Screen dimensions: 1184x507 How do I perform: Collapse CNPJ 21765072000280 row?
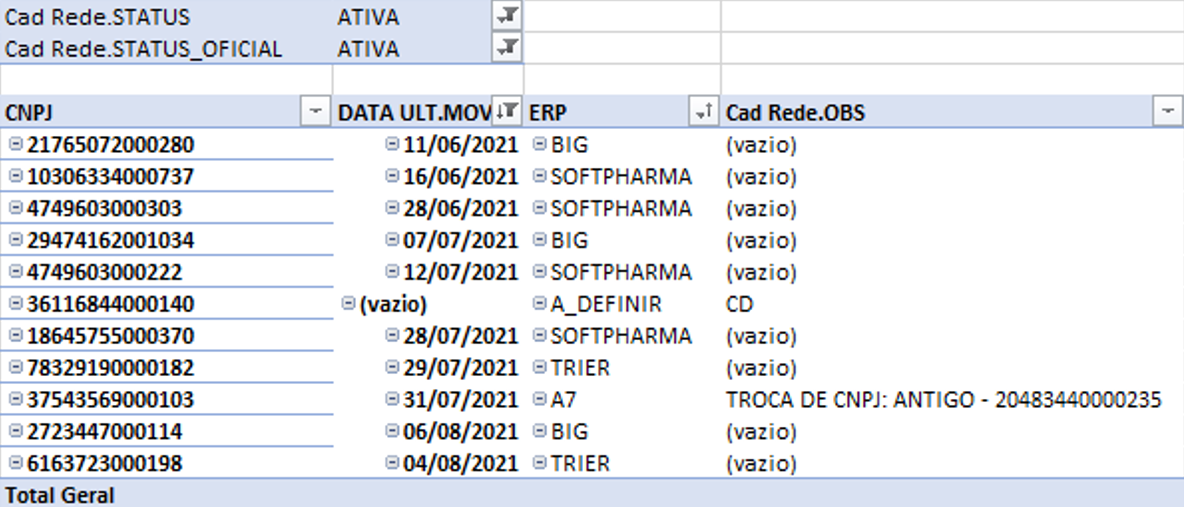[x=15, y=145]
